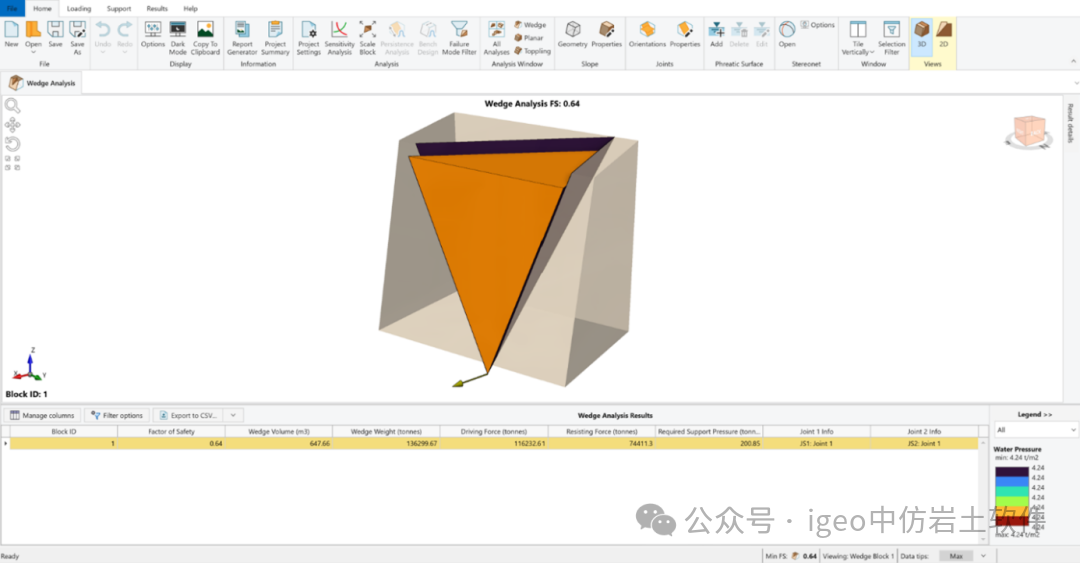
Task: Collapse the ribbon with the chevron
Action: (x=1073, y=61)
